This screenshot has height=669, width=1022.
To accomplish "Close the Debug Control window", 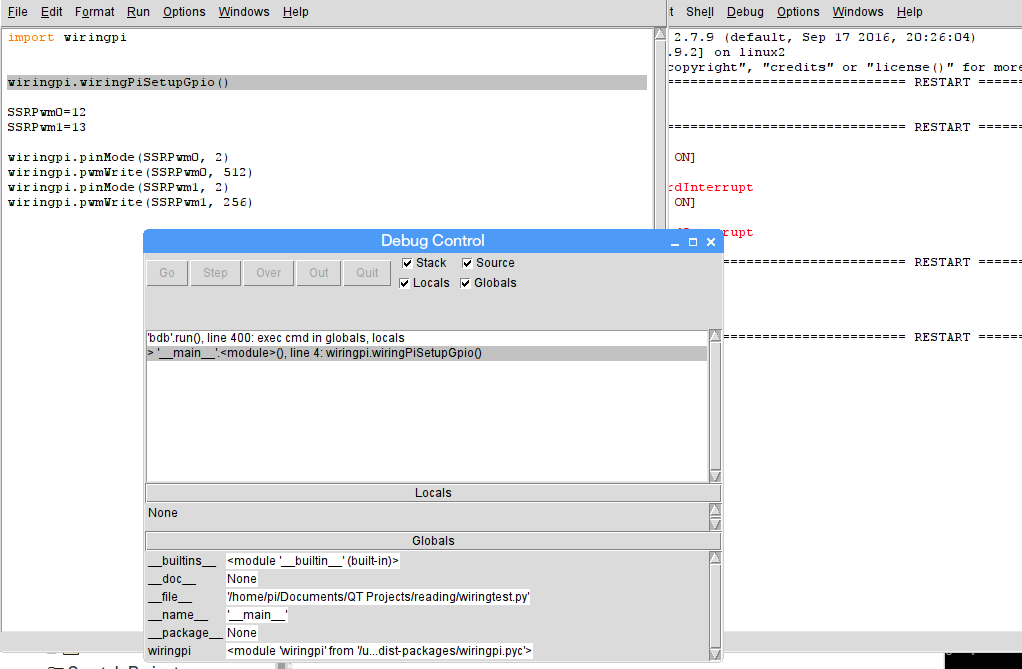I will [711, 242].
